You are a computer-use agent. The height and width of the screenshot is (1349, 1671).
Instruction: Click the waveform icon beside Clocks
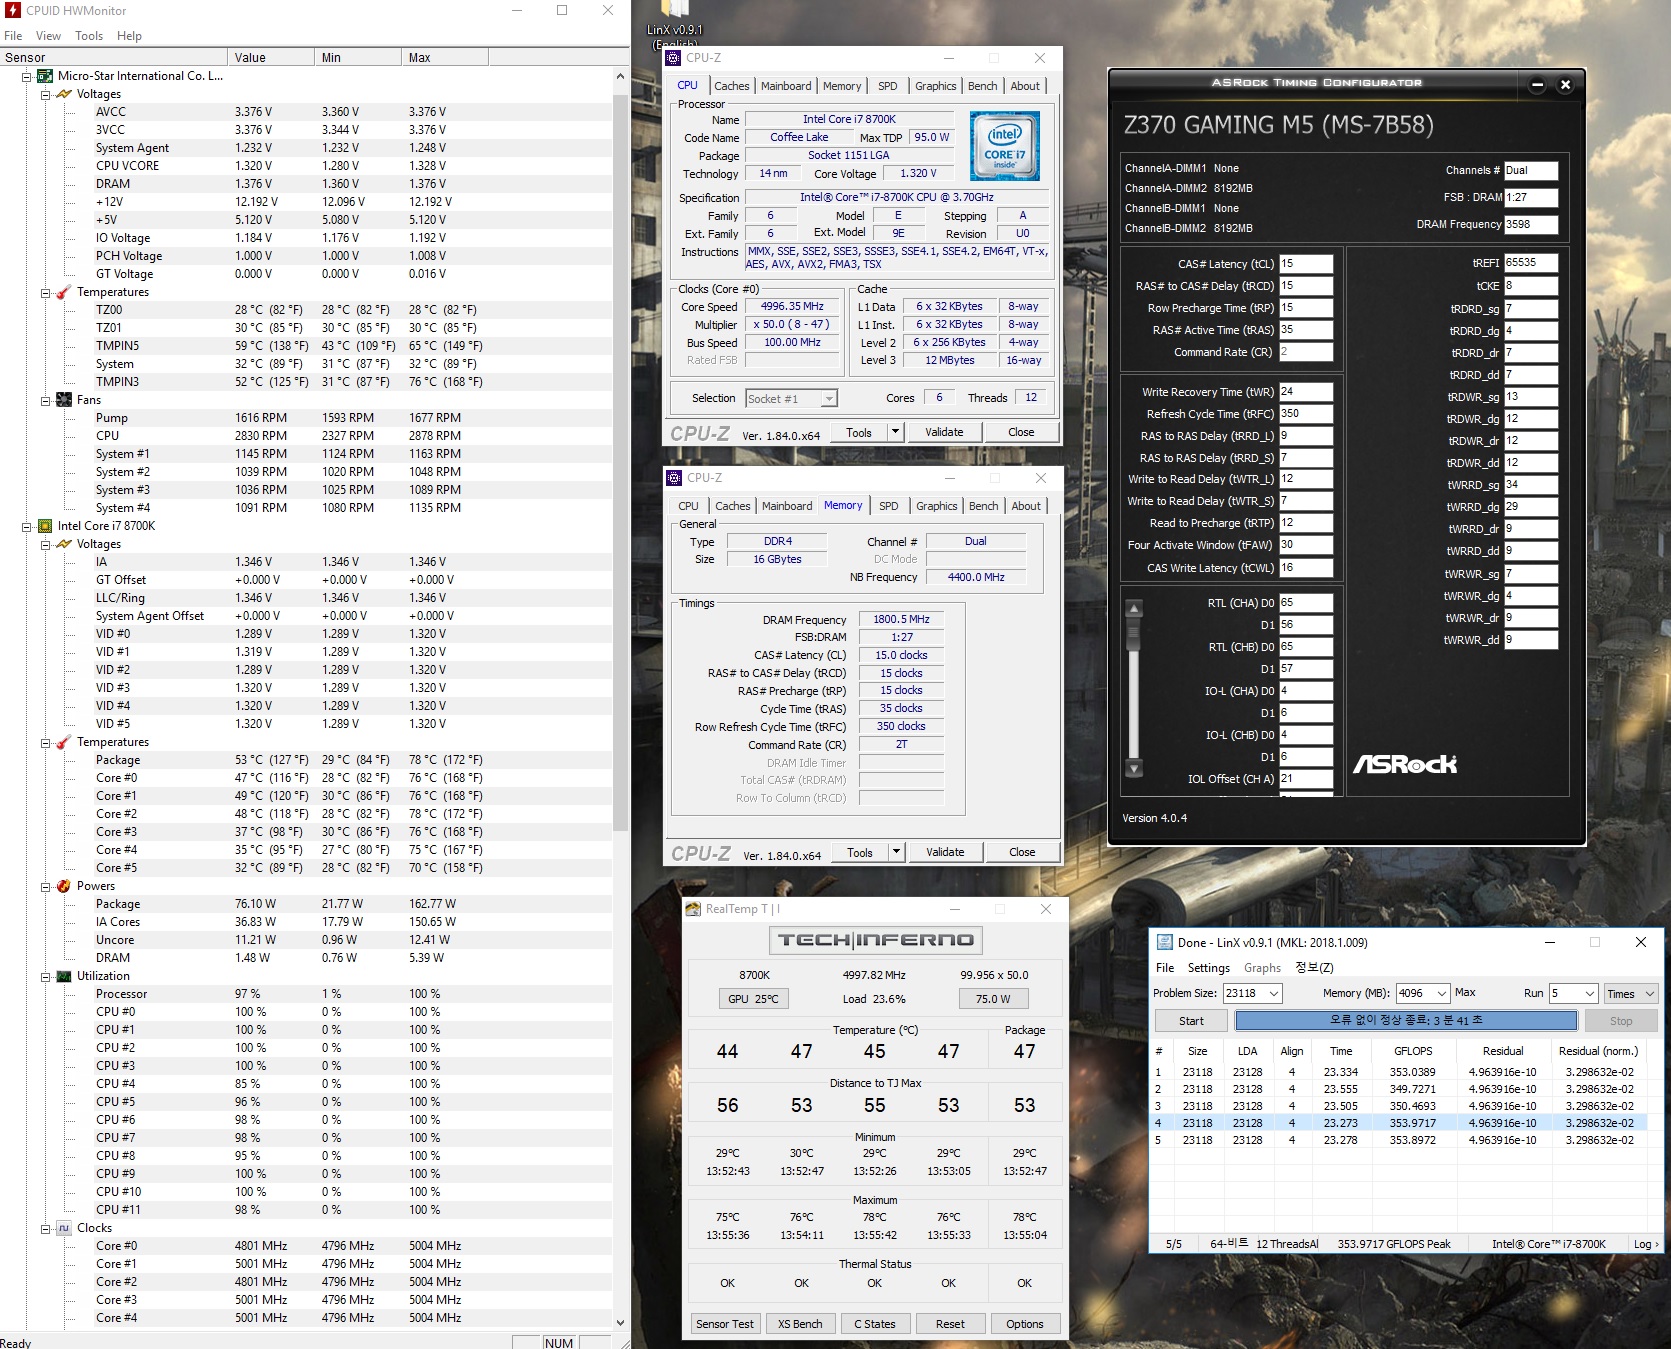coord(64,1228)
